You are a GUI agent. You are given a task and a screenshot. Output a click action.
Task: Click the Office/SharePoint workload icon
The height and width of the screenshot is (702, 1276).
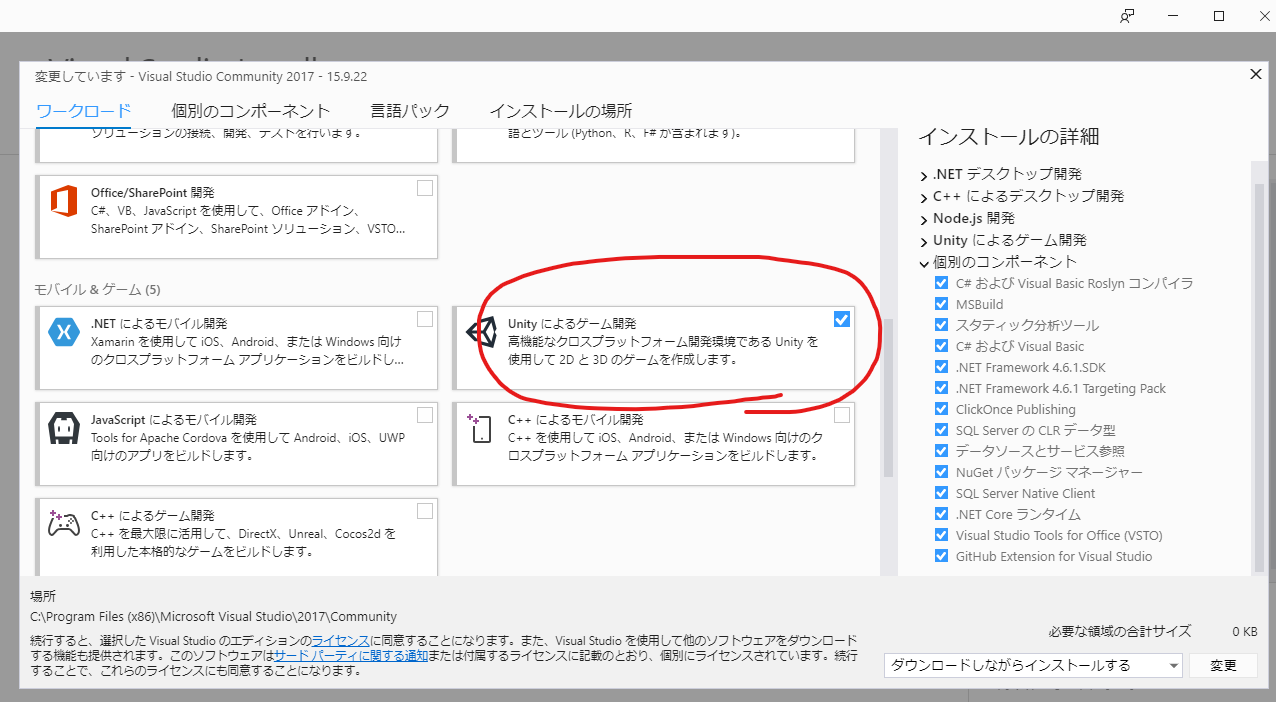click(65, 202)
